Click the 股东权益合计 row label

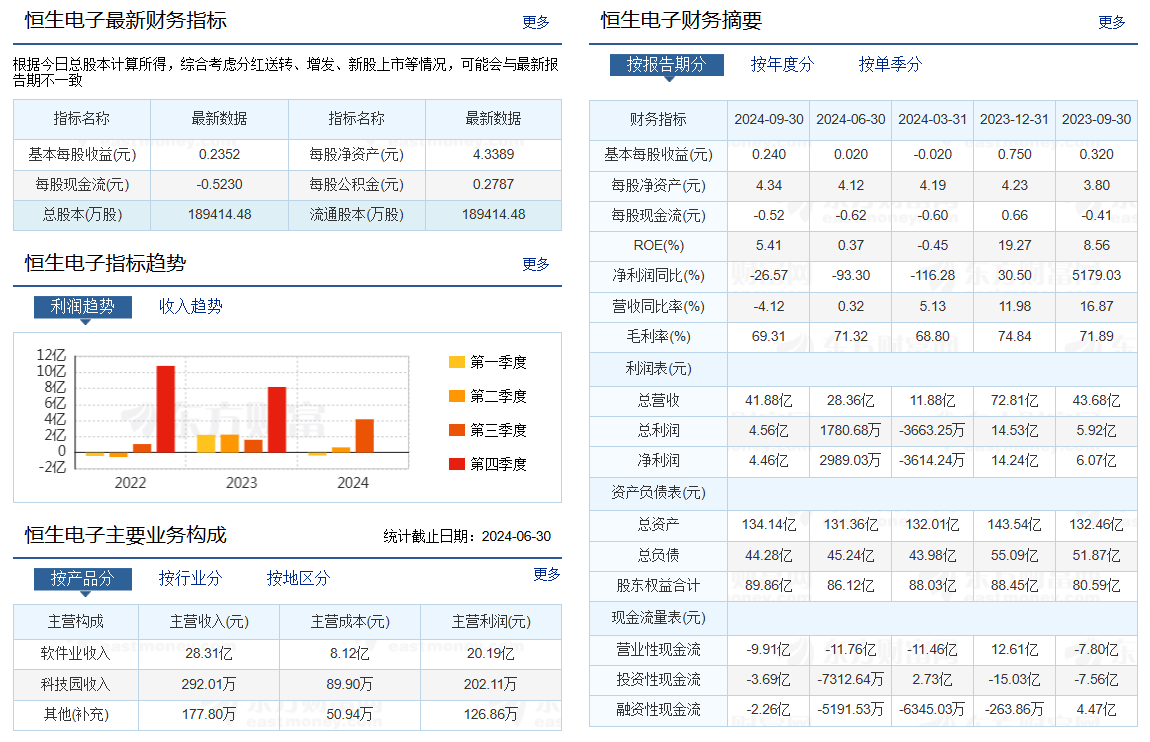658,586
